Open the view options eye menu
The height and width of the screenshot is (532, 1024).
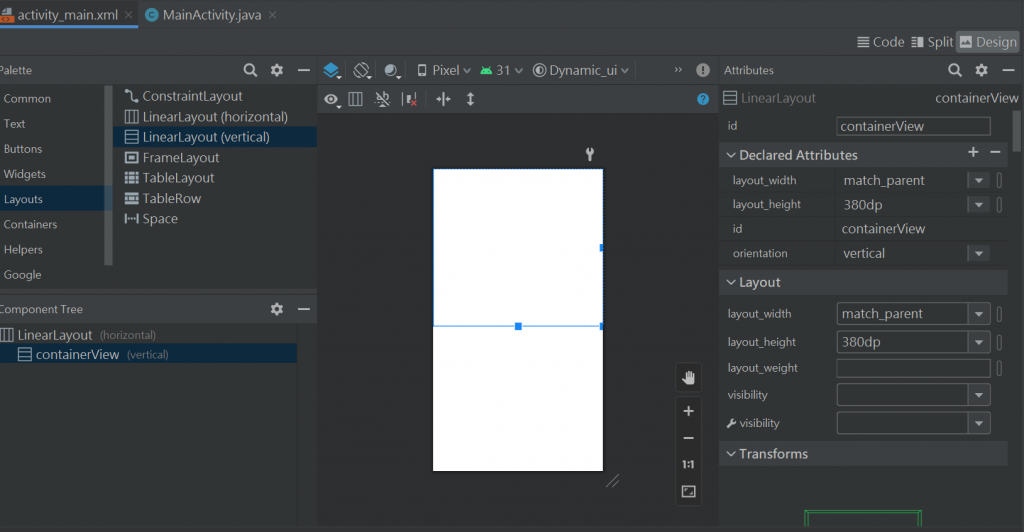click(x=331, y=99)
